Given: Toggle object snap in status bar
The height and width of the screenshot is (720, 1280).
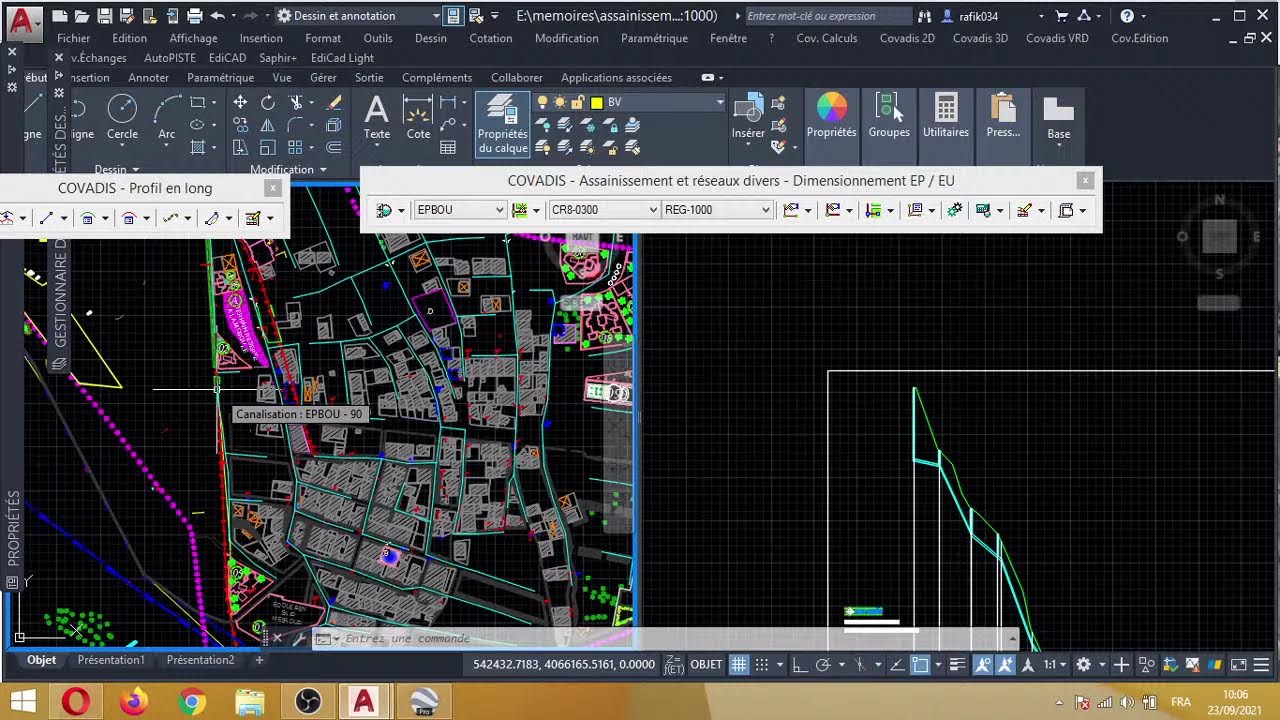Looking at the screenshot, I should (x=920, y=665).
